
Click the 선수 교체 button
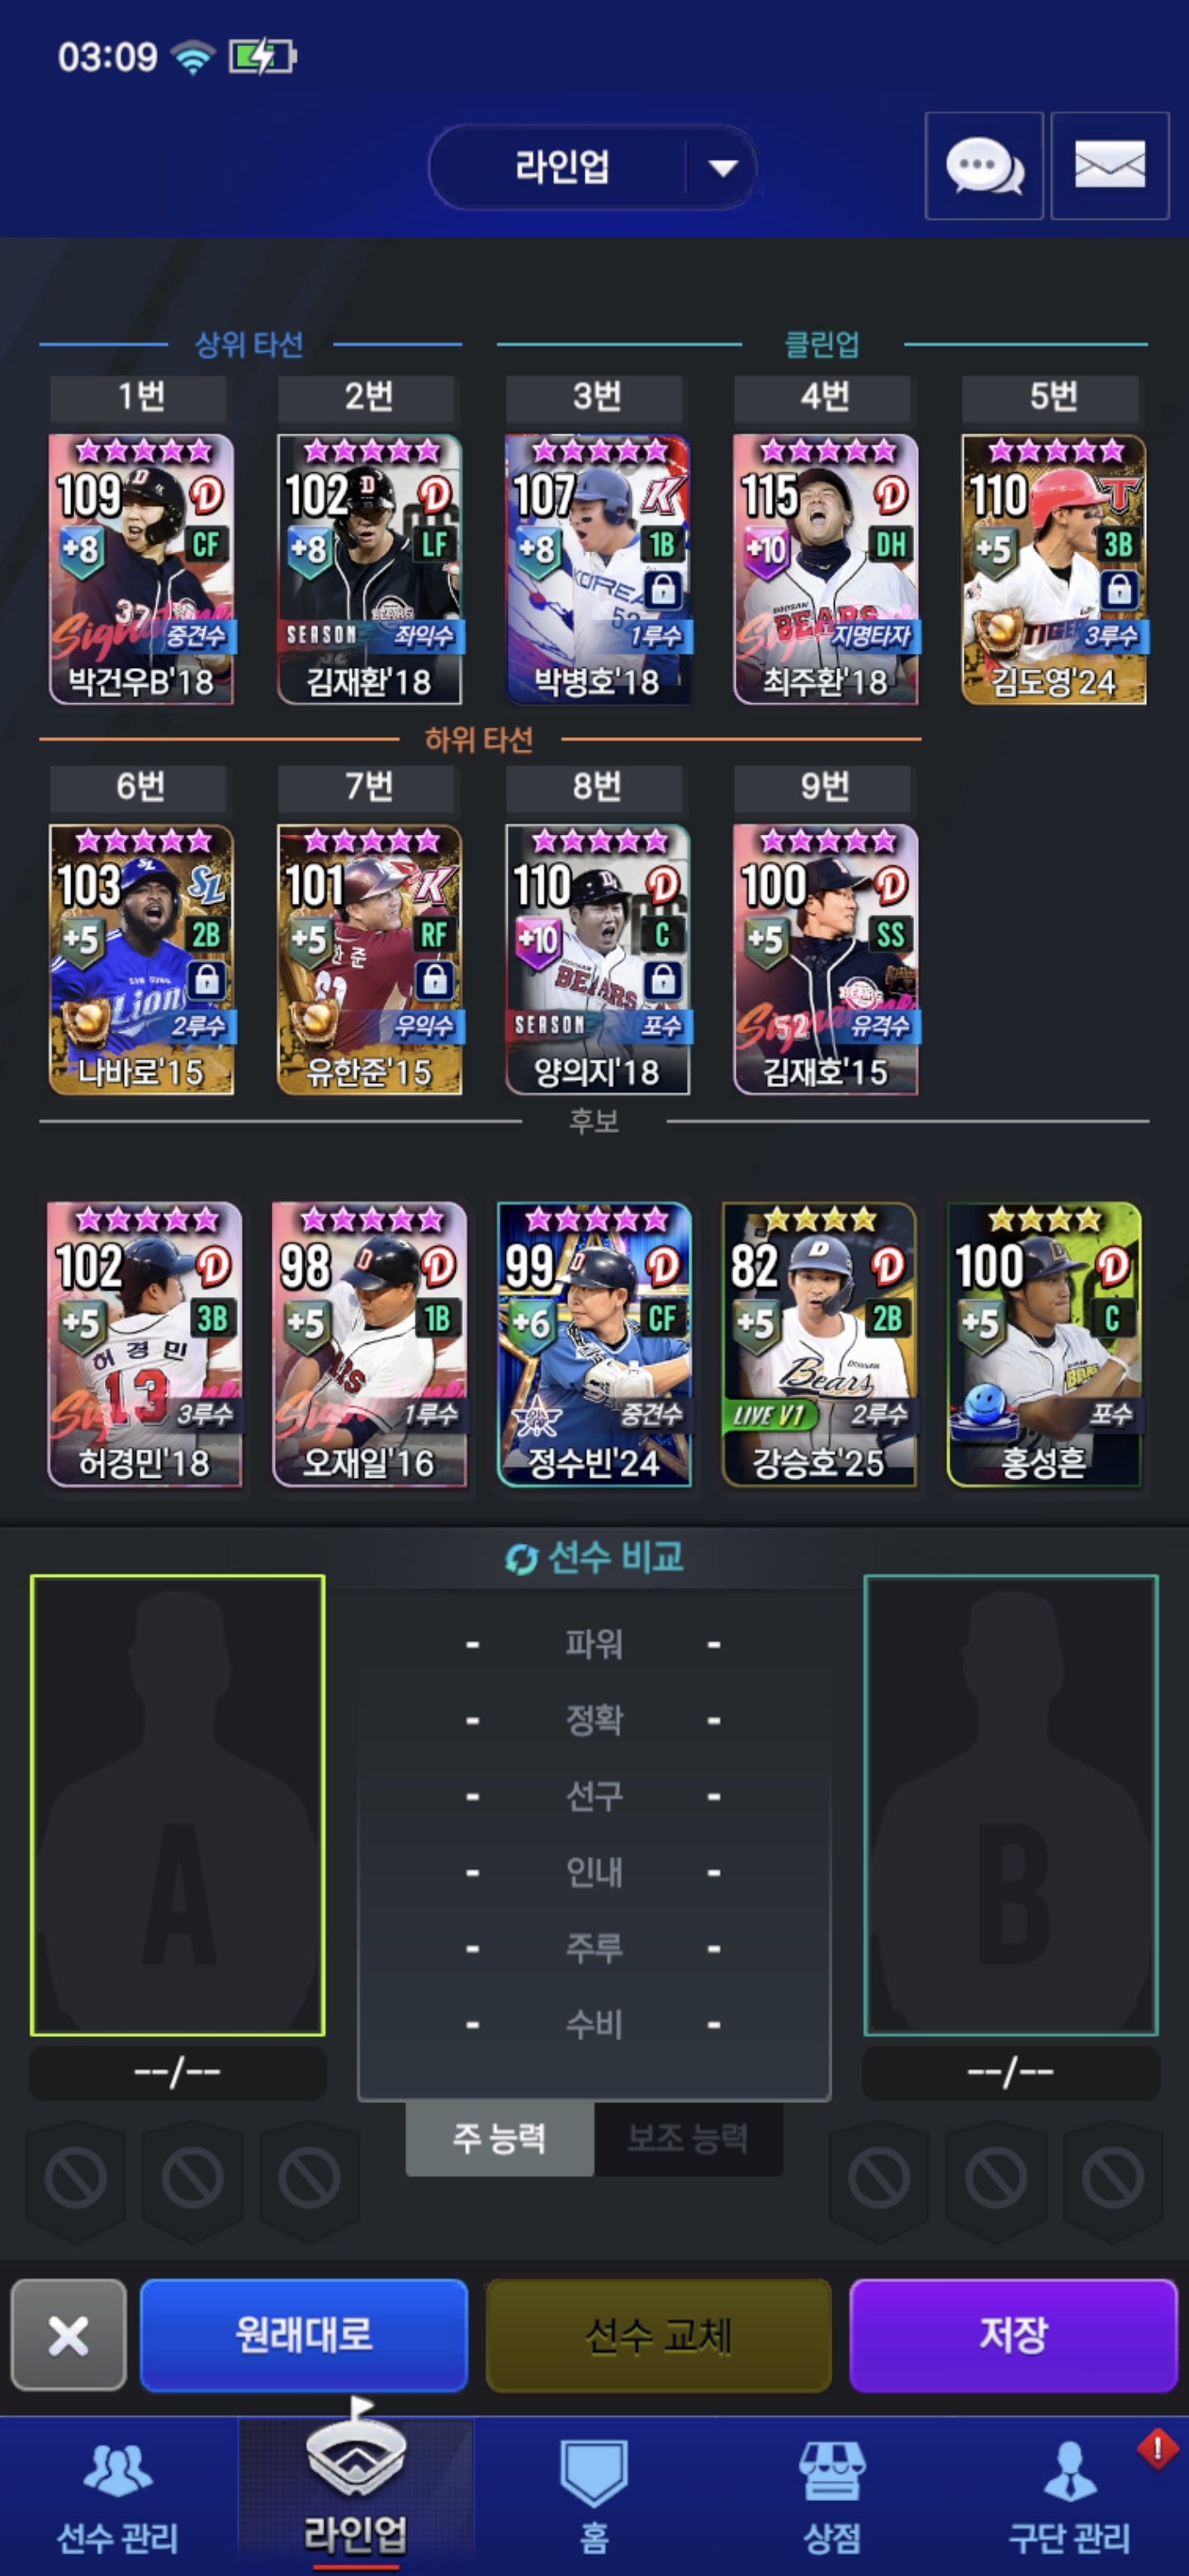point(658,2335)
